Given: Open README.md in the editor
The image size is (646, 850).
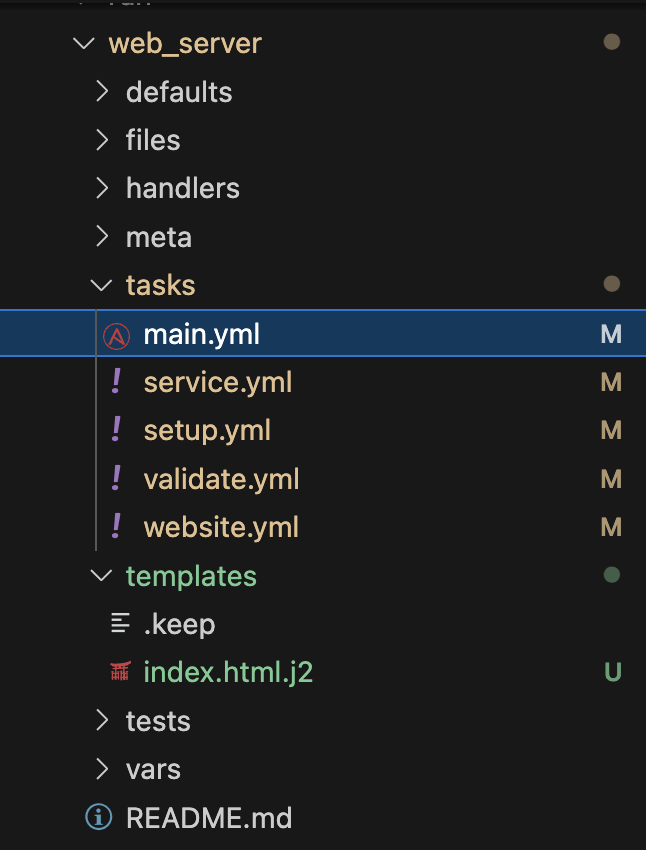Looking at the screenshot, I should click(x=208, y=818).
